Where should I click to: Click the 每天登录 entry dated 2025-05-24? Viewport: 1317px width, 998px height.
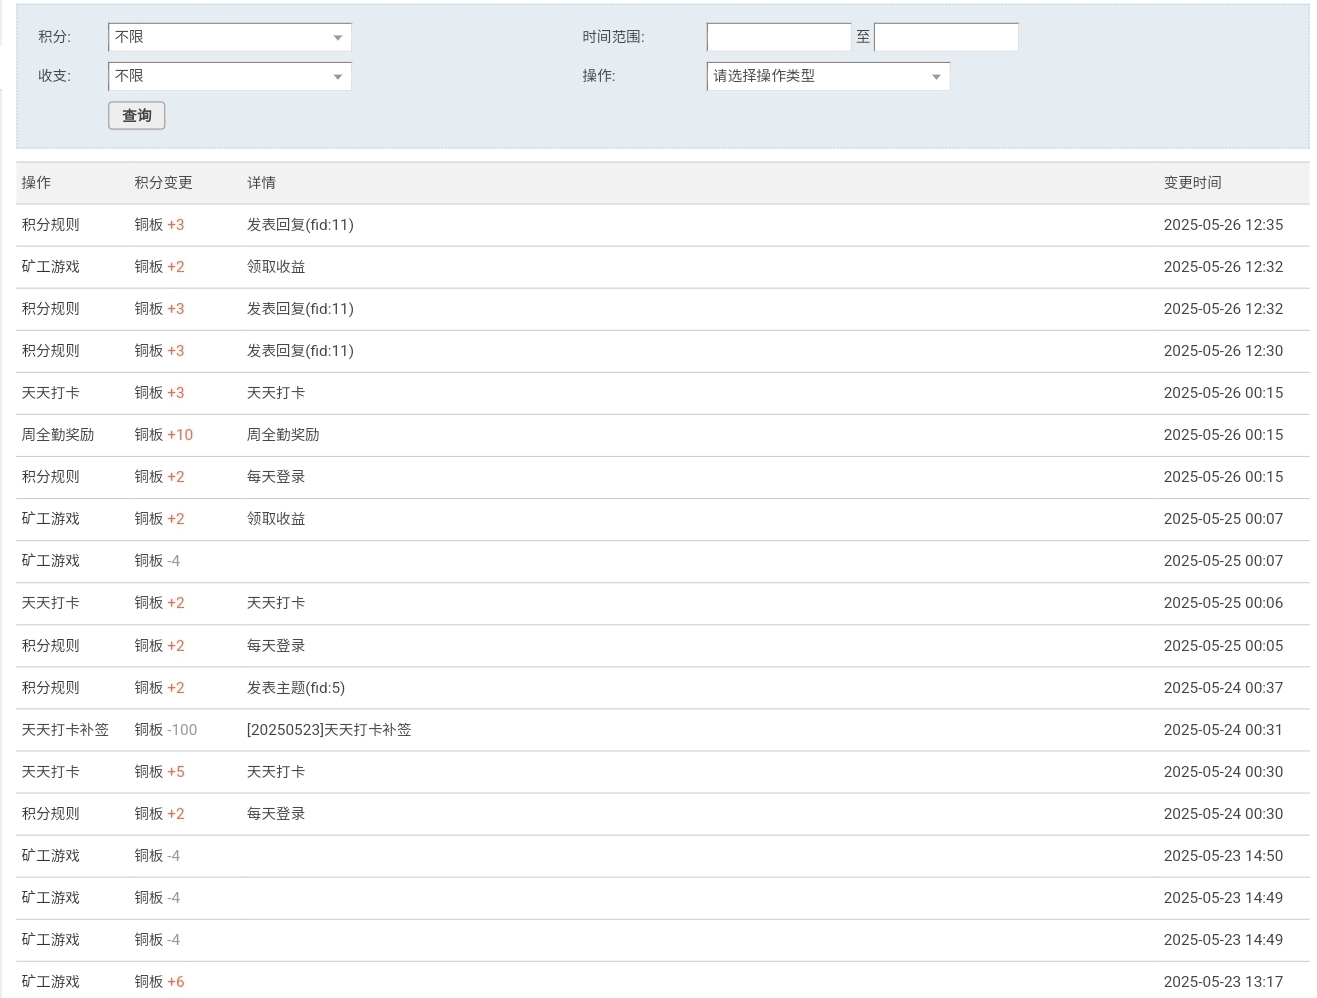coord(275,813)
